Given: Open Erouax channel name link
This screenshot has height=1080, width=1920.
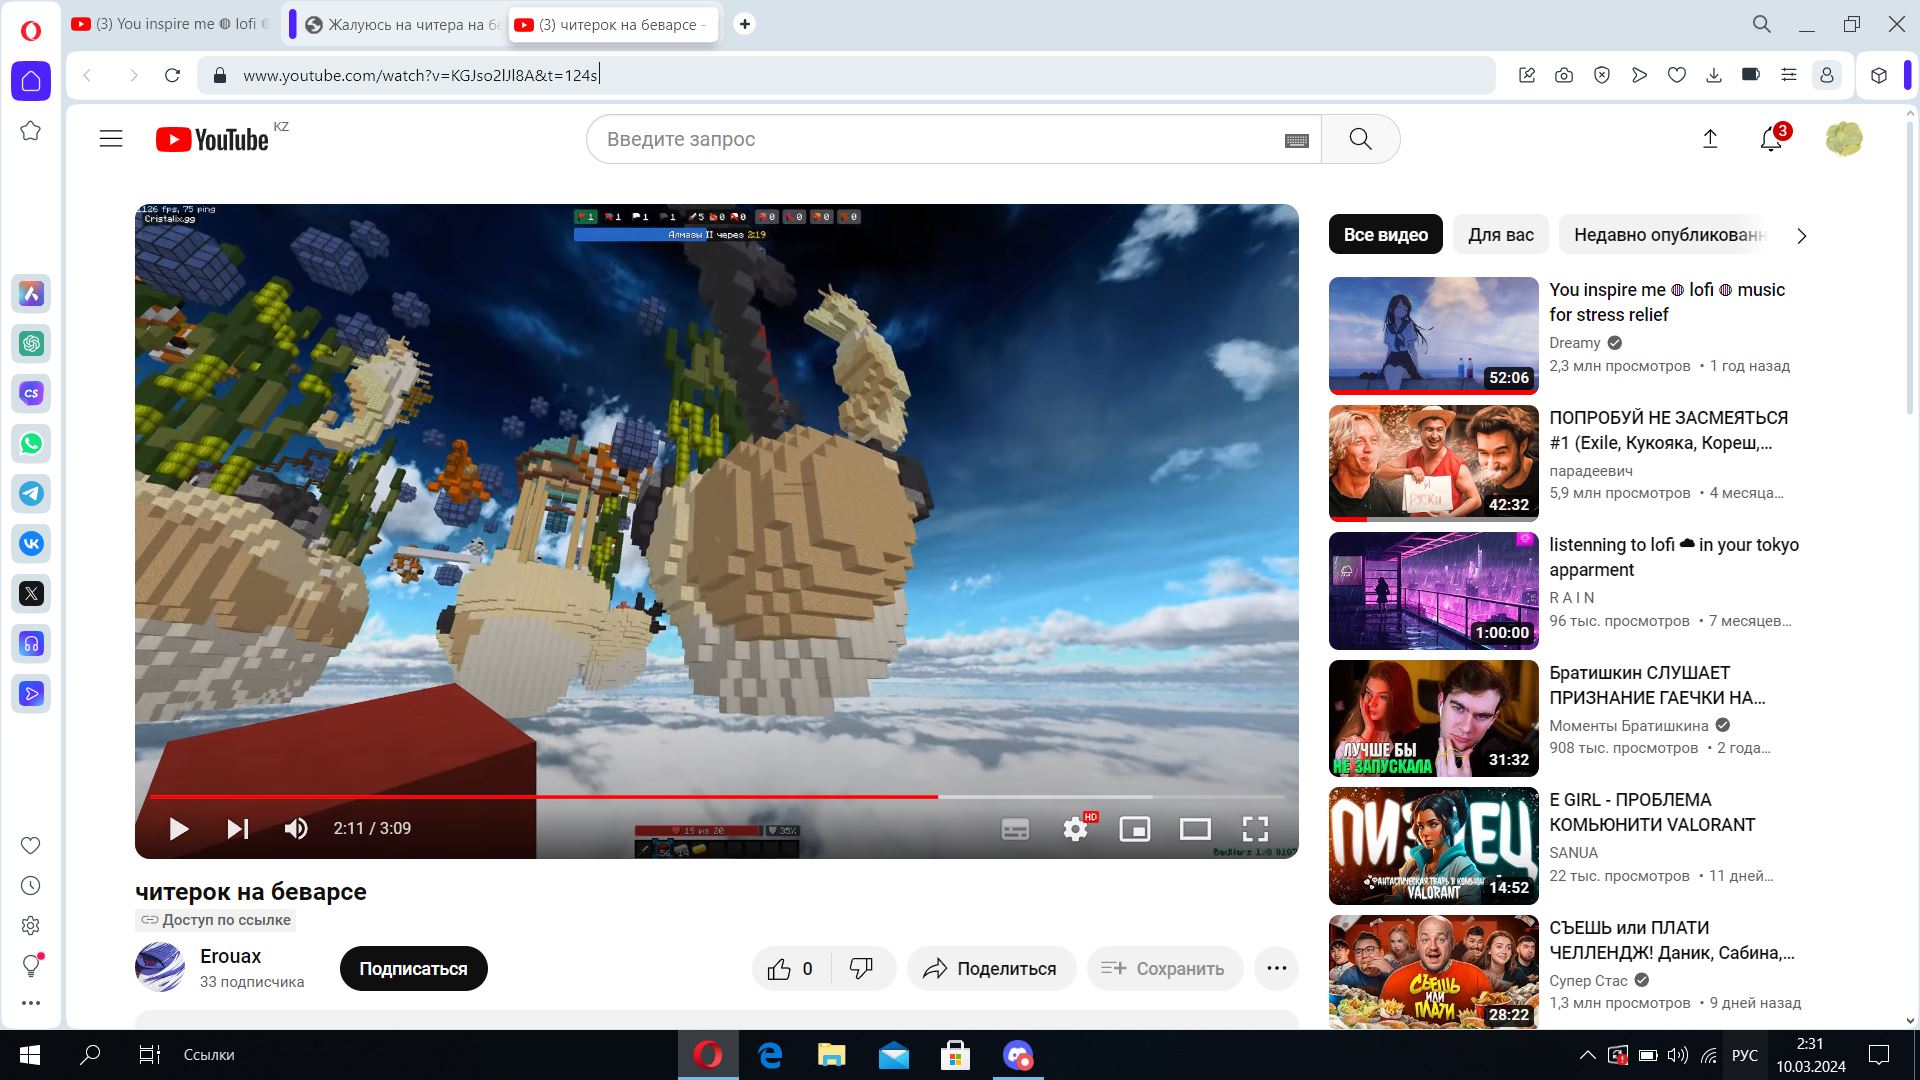Looking at the screenshot, I should coord(230,957).
